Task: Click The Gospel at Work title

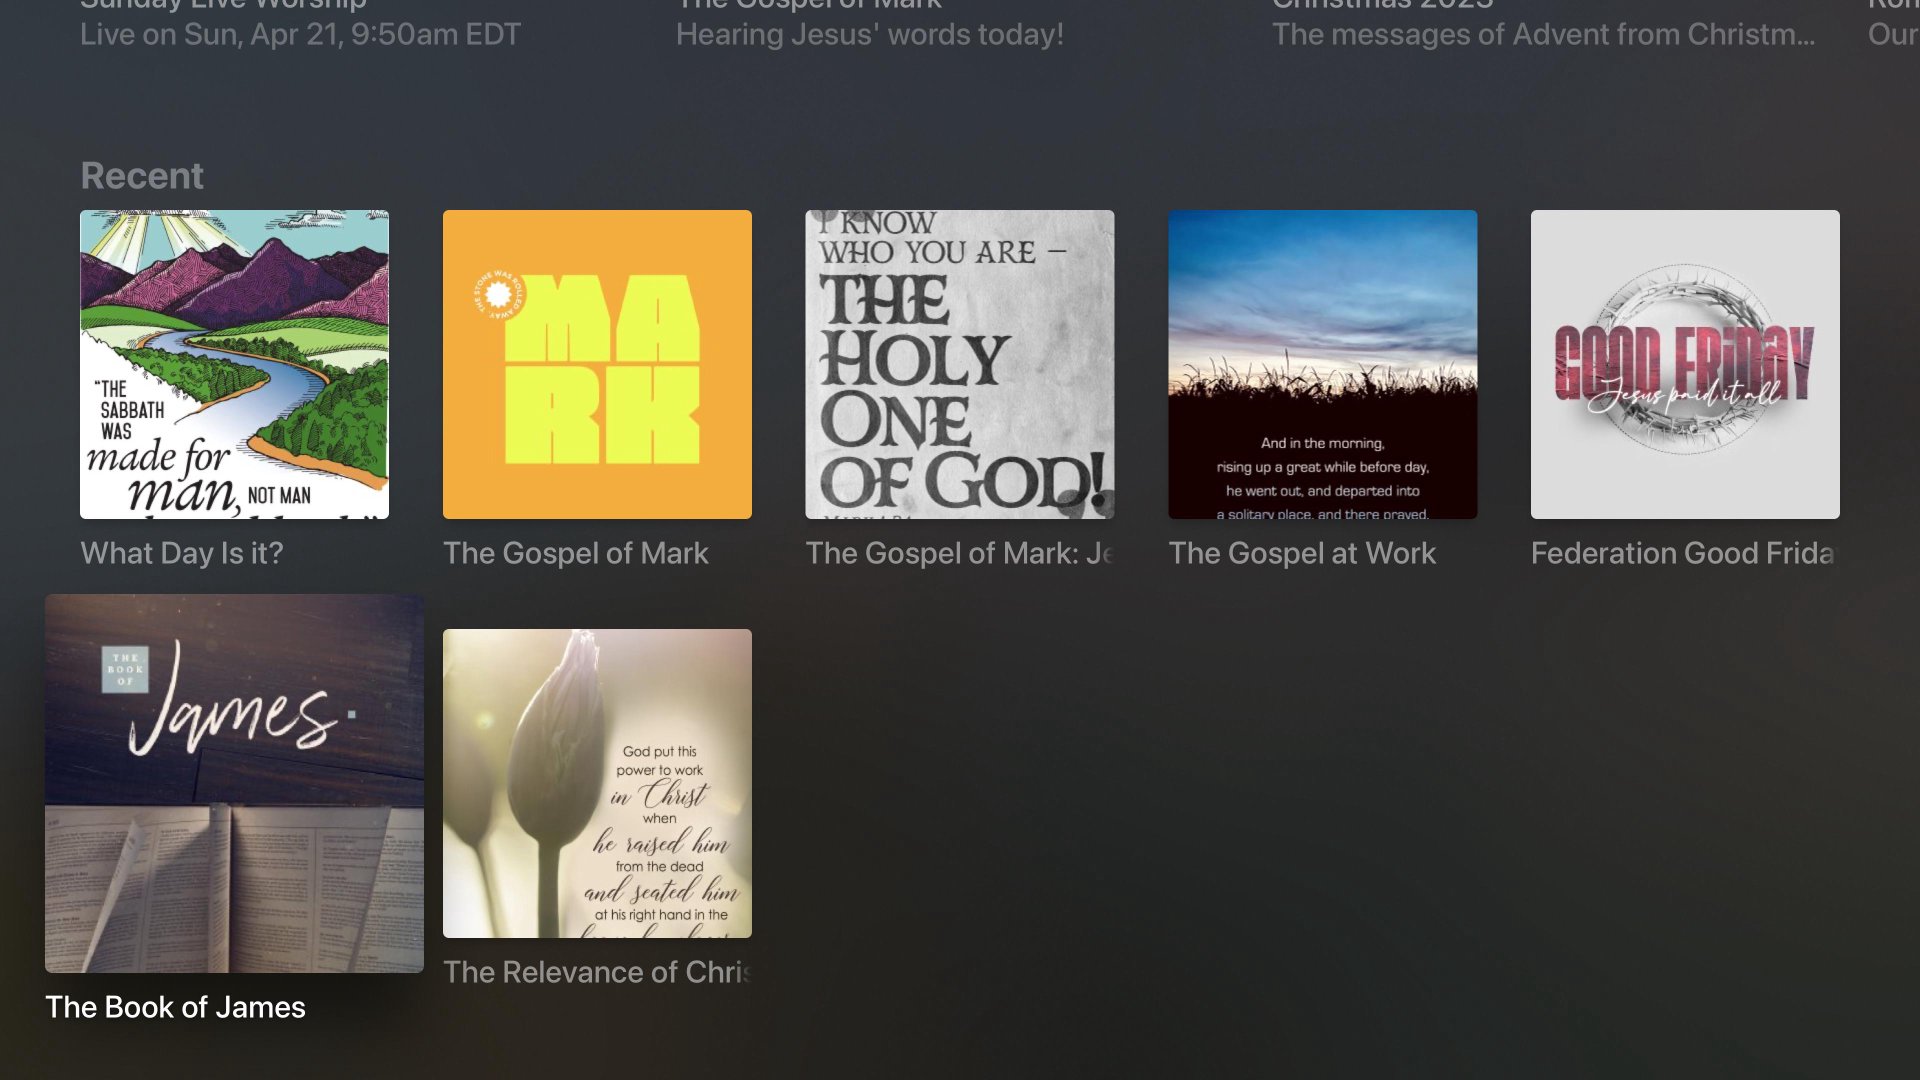Action: pos(1302,553)
